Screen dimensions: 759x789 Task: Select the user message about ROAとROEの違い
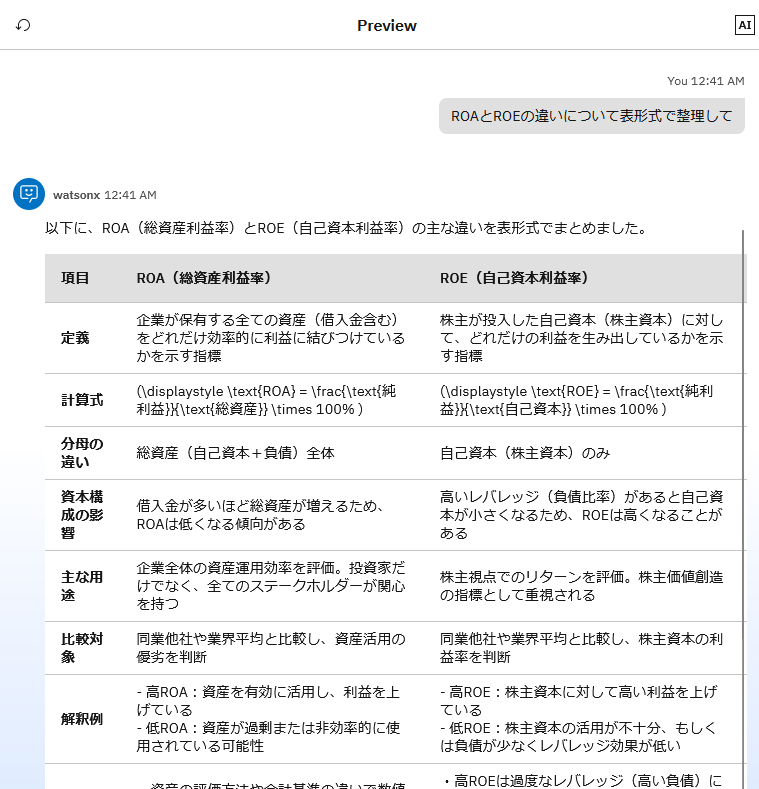pyautogui.click(x=591, y=116)
